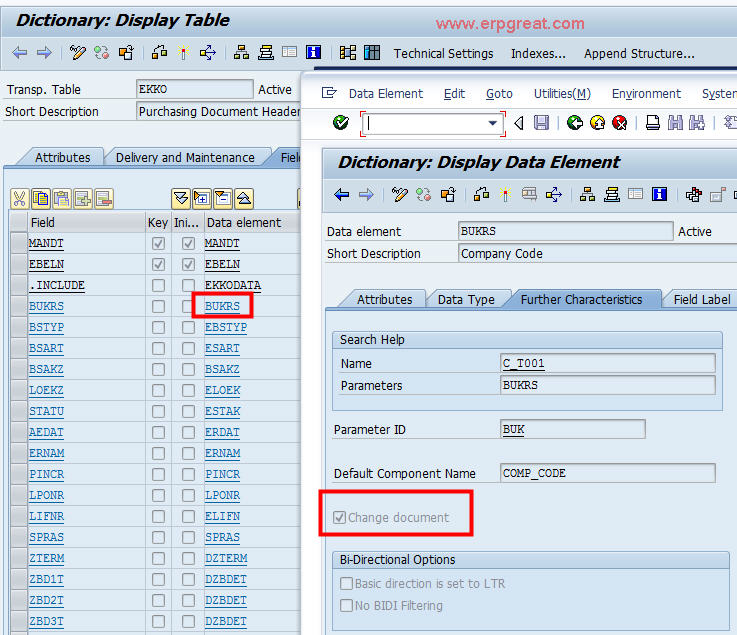The image size is (737, 635).
Task: Click Other Object icon in Display Table toolbar
Action: pyautogui.click(x=126, y=53)
